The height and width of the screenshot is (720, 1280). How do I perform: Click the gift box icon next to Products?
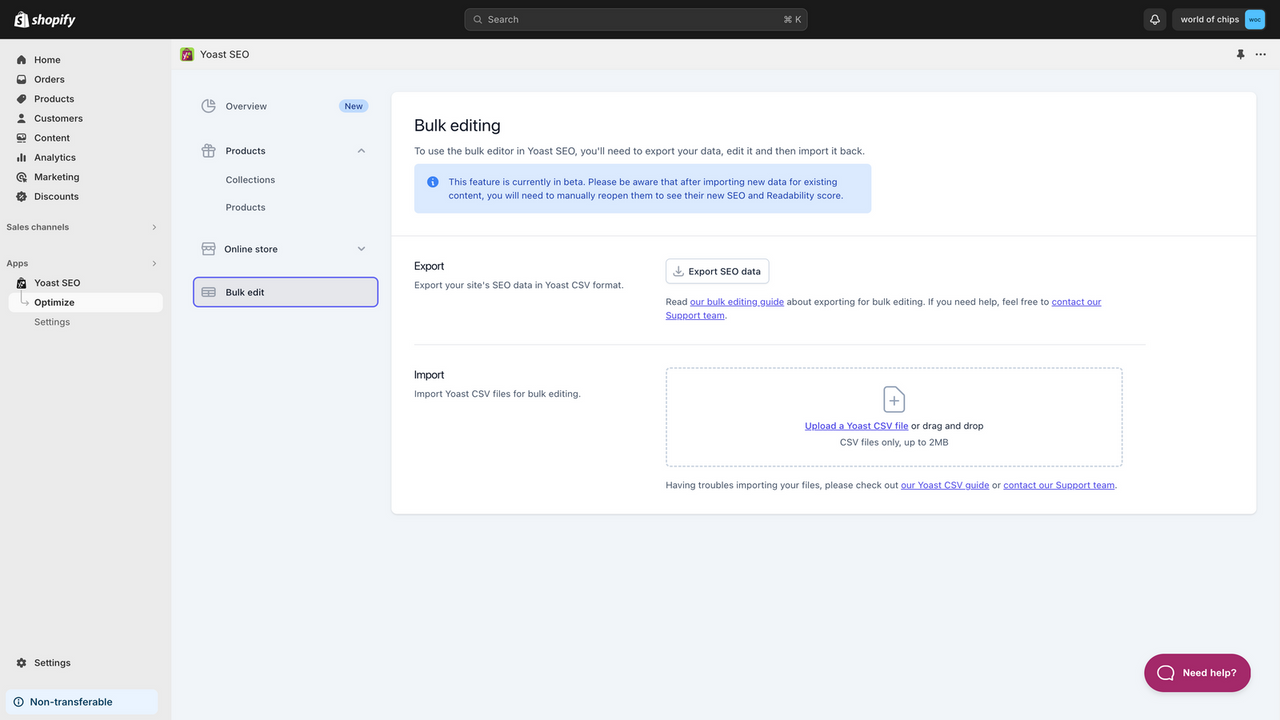(208, 151)
